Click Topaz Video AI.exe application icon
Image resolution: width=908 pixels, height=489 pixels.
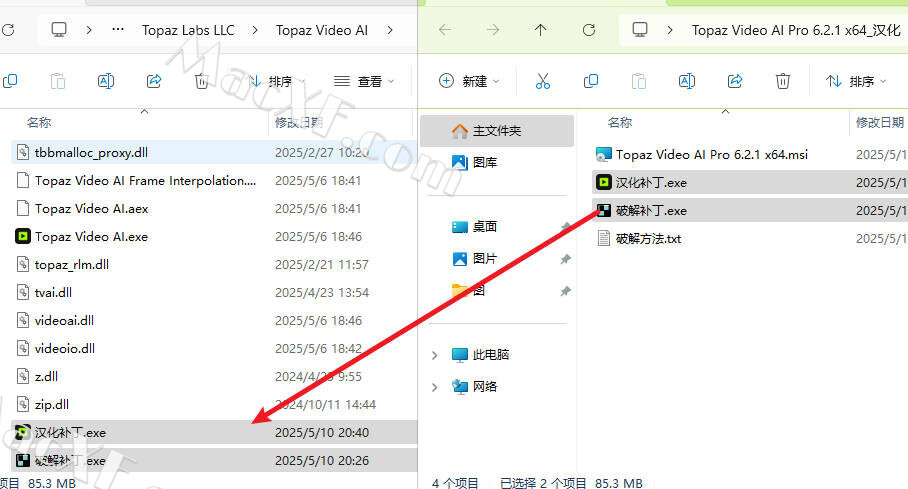coord(23,236)
